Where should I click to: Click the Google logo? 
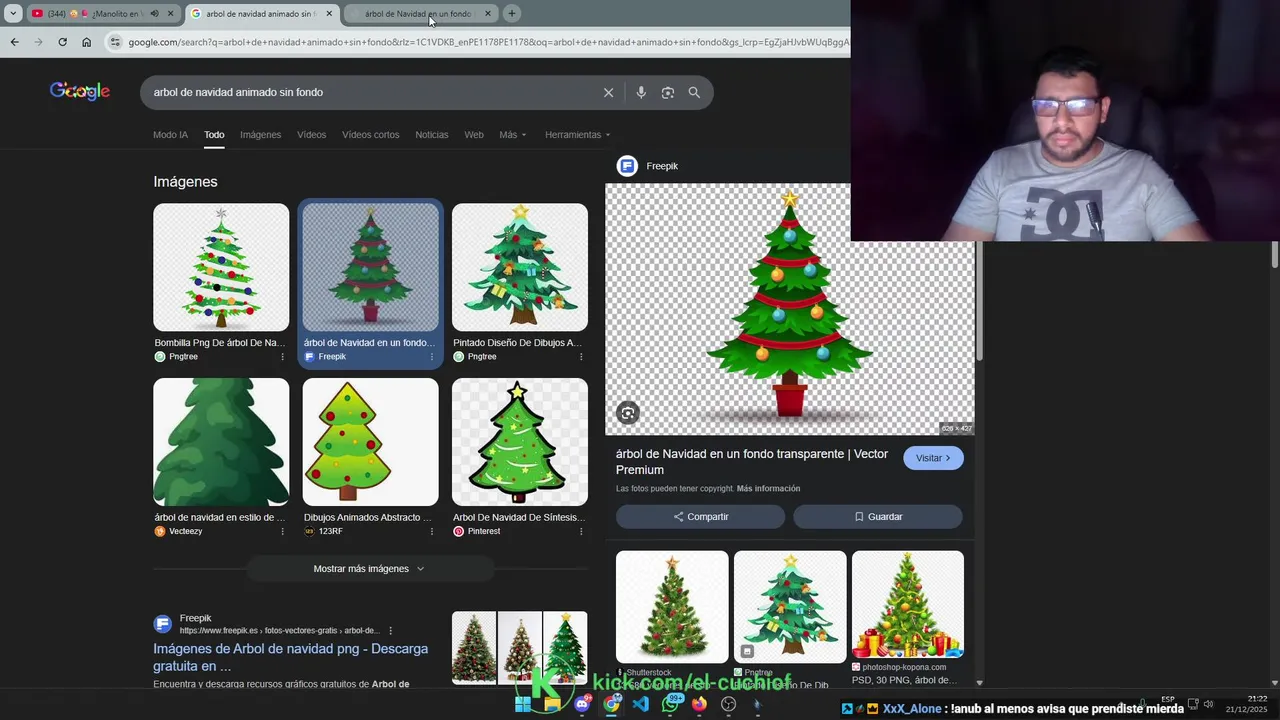[80, 91]
